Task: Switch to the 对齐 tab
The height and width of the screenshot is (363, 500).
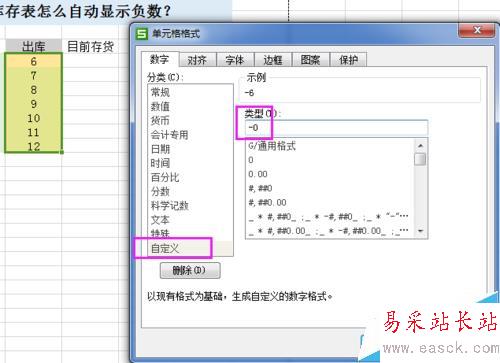Action: coord(197,60)
